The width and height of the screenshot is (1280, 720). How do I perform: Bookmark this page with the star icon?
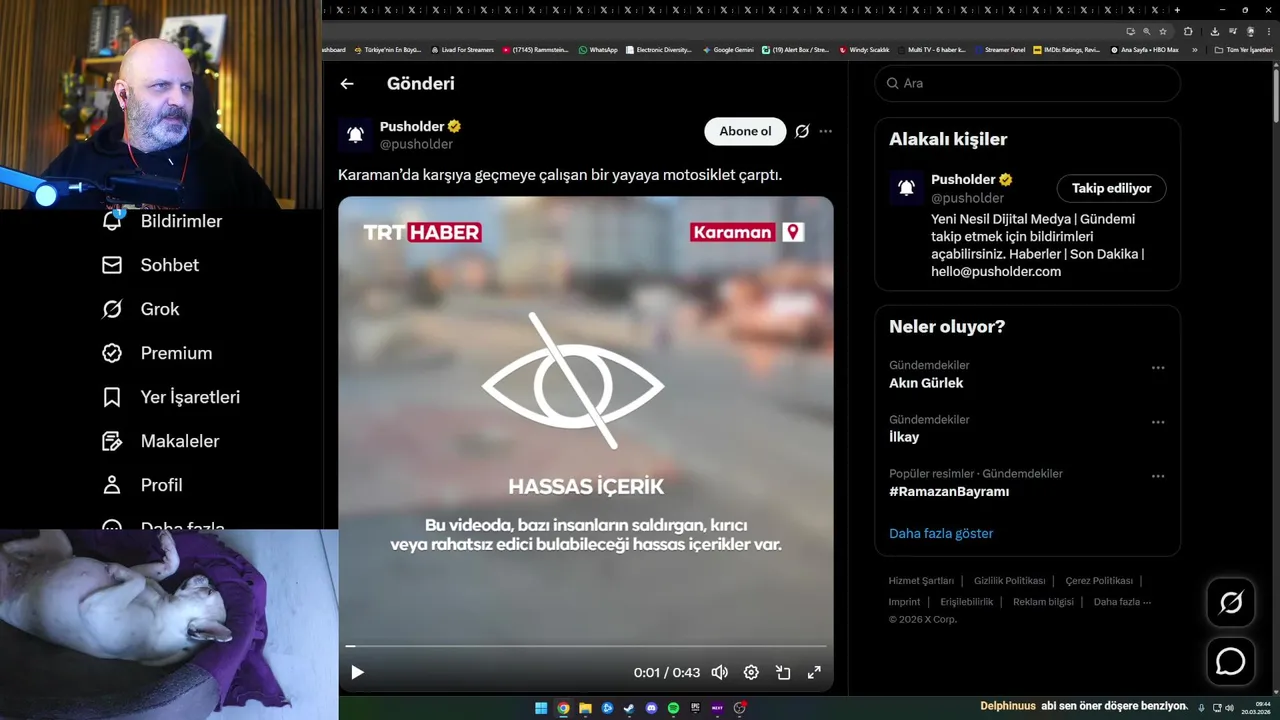point(1163,31)
